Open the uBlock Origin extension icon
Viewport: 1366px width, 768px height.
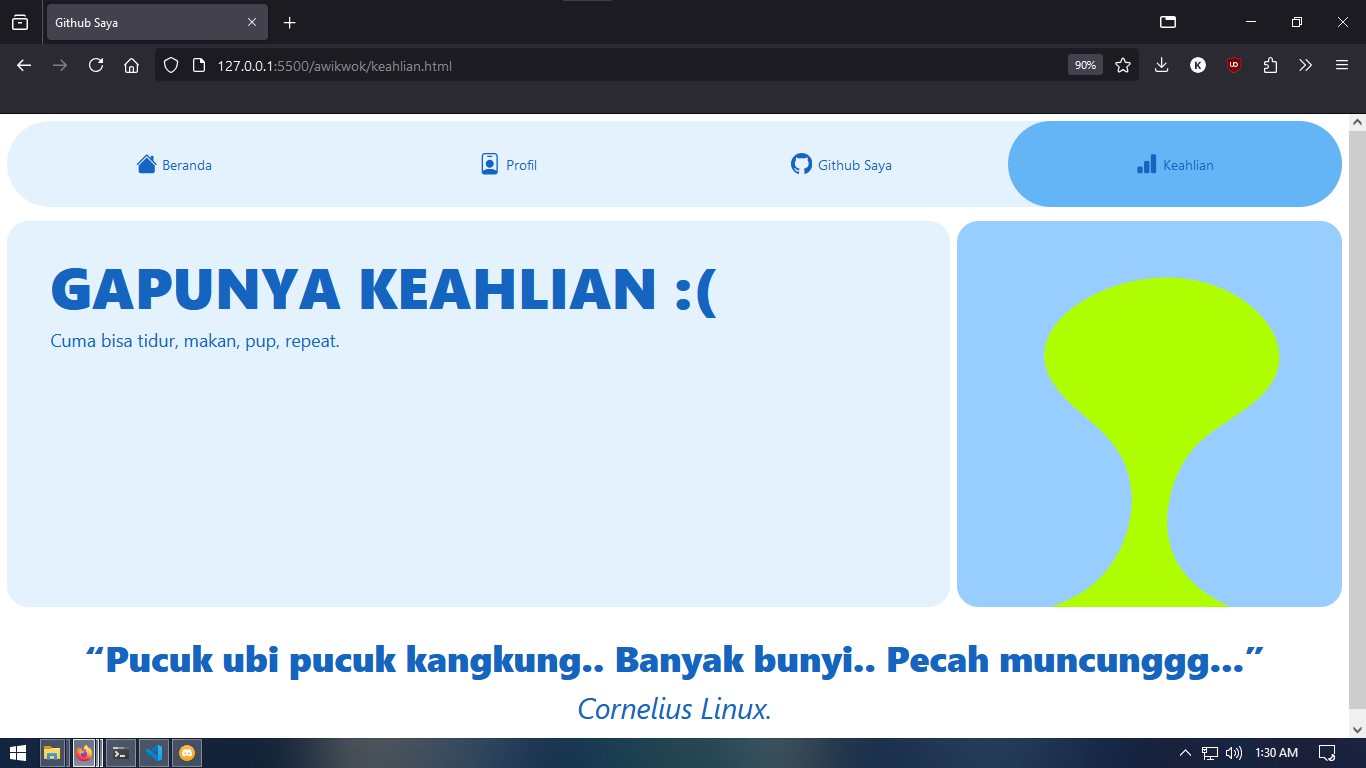[1233, 65]
